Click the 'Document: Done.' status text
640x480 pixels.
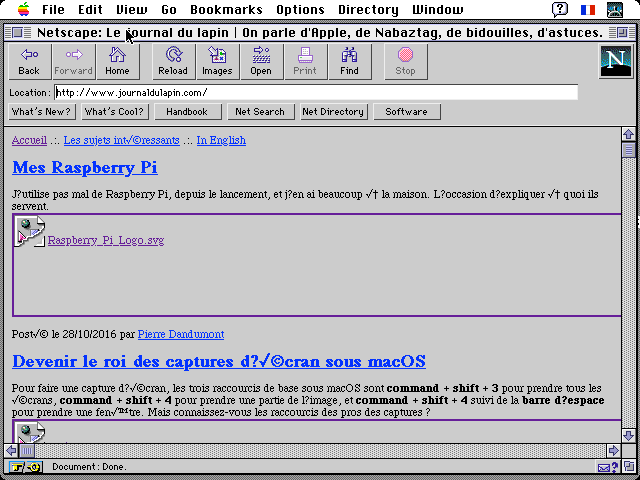pyautogui.click(x=89, y=467)
